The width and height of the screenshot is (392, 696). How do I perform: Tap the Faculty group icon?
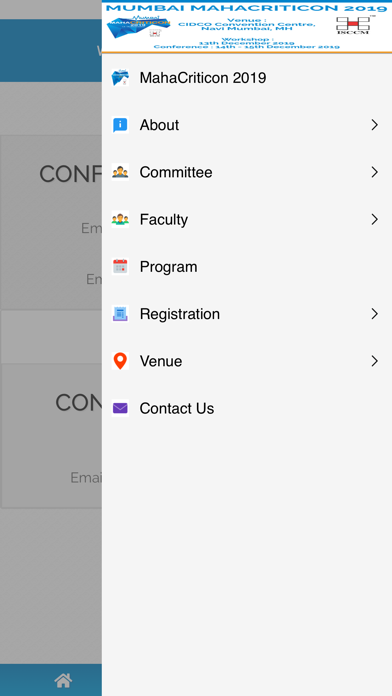click(x=120, y=219)
